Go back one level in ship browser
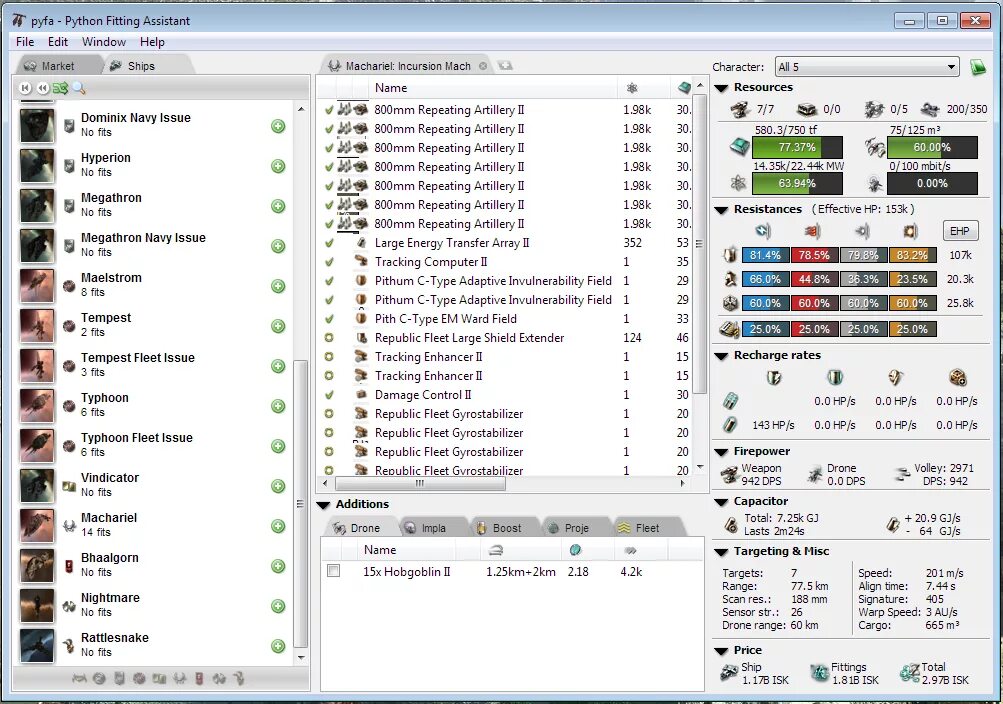Viewport: 1003px width, 704px height. [x=42, y=88]
